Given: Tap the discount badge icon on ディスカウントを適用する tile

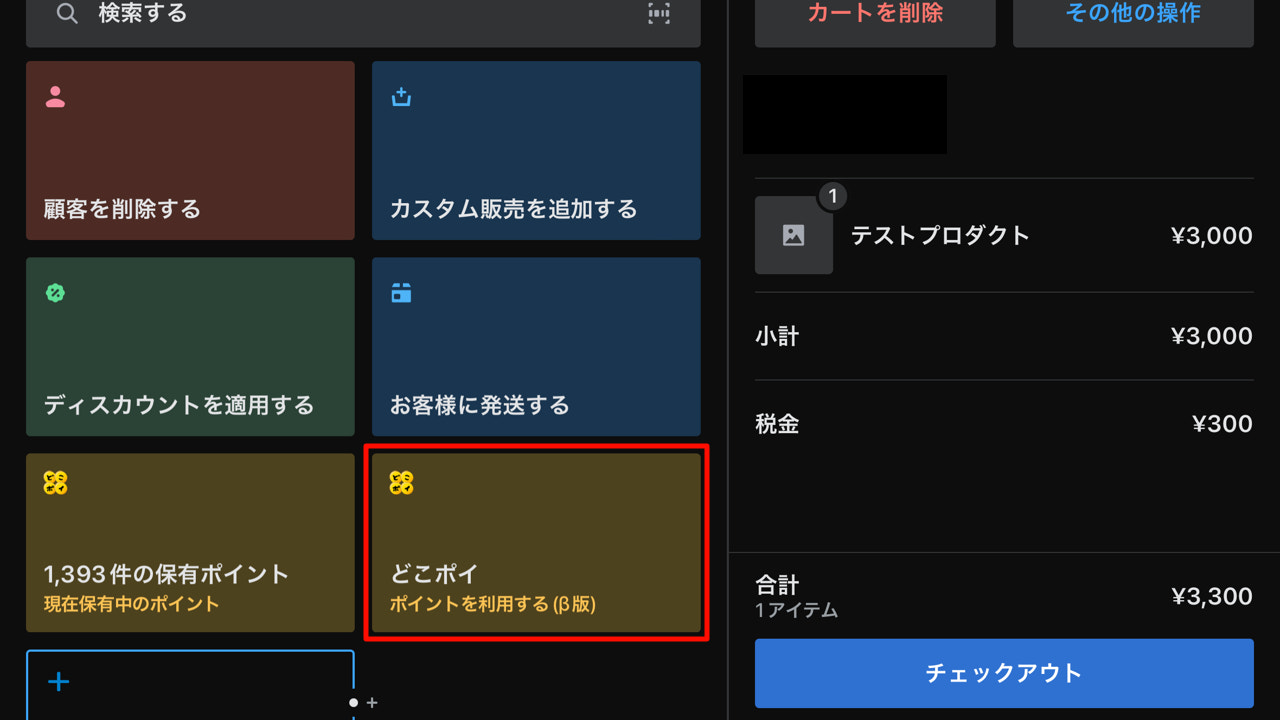Looking at the screenshot, I should 54,293.
